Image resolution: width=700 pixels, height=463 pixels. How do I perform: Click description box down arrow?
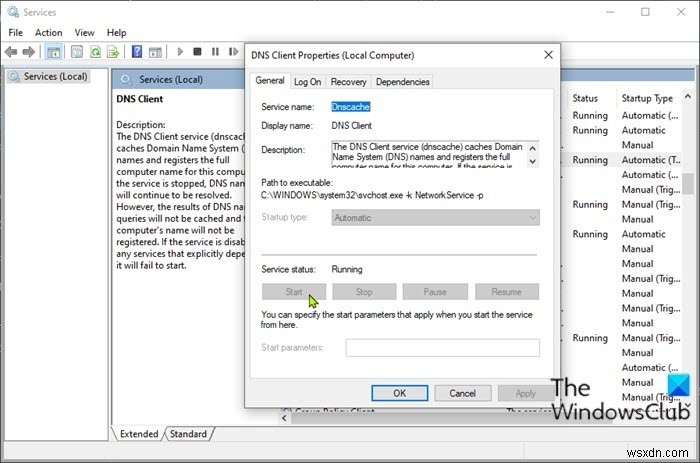(533, 161)
